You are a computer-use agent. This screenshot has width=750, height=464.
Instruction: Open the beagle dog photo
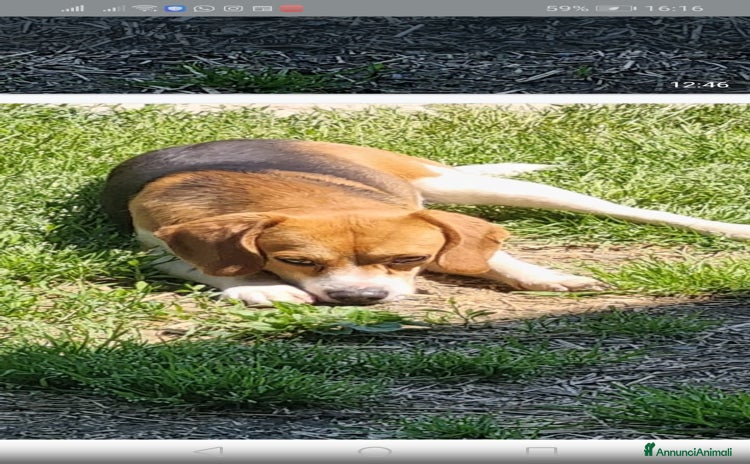tap(375, 271)
